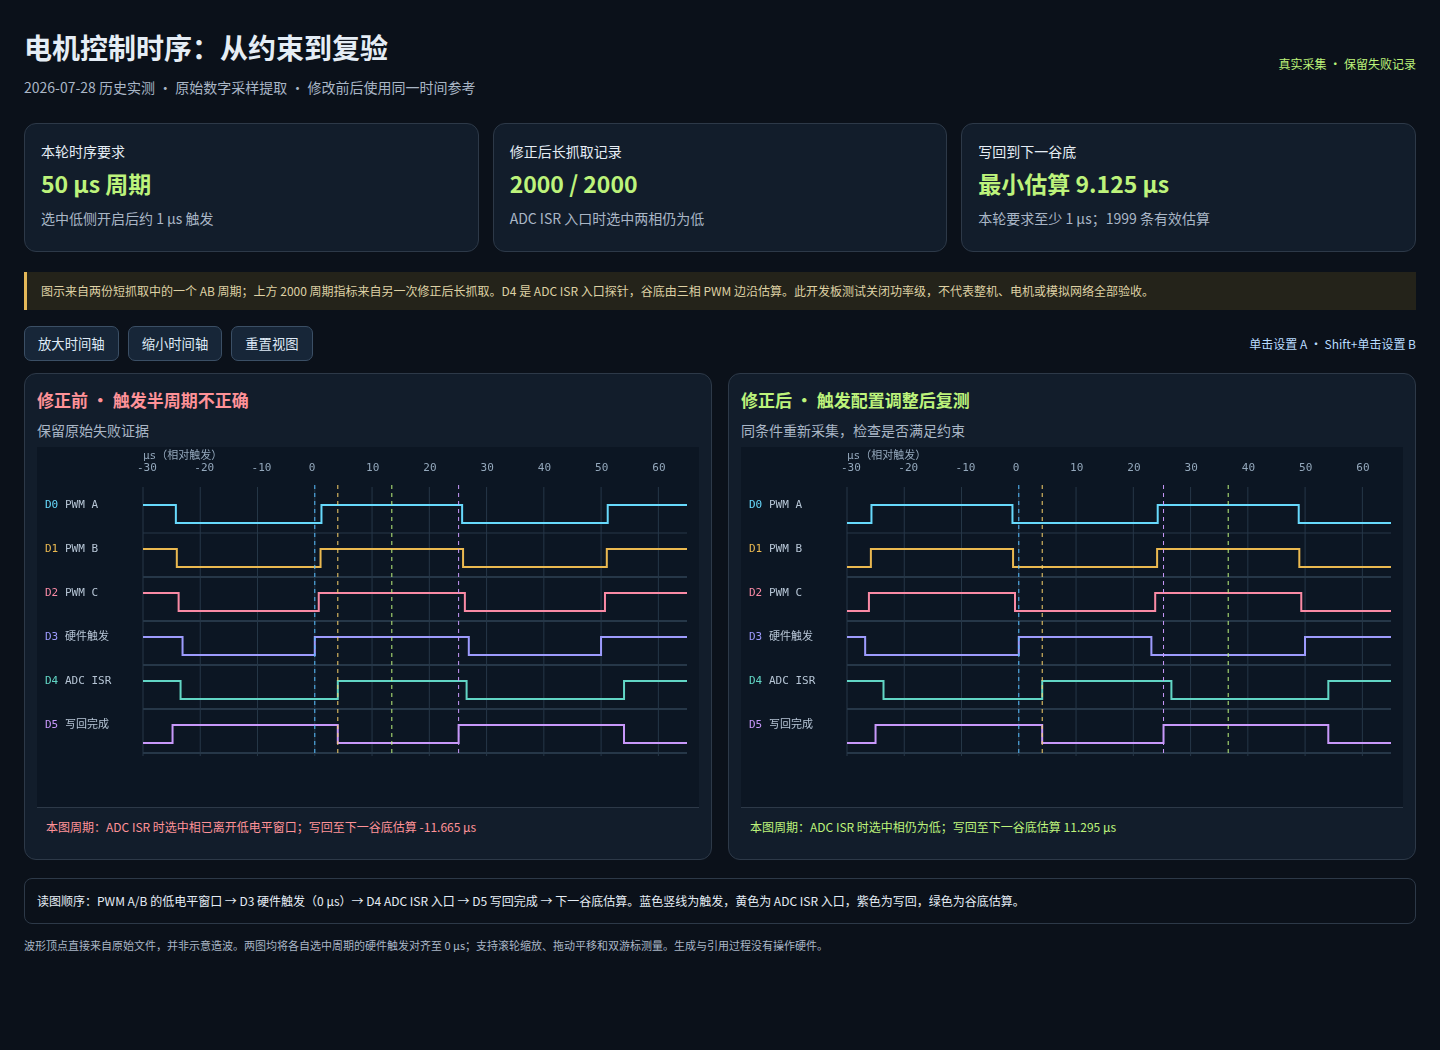The height and width of the screenshot is (1050, 1440).
Task: Reset the view with 重置视图
Action: pos(272,344)
